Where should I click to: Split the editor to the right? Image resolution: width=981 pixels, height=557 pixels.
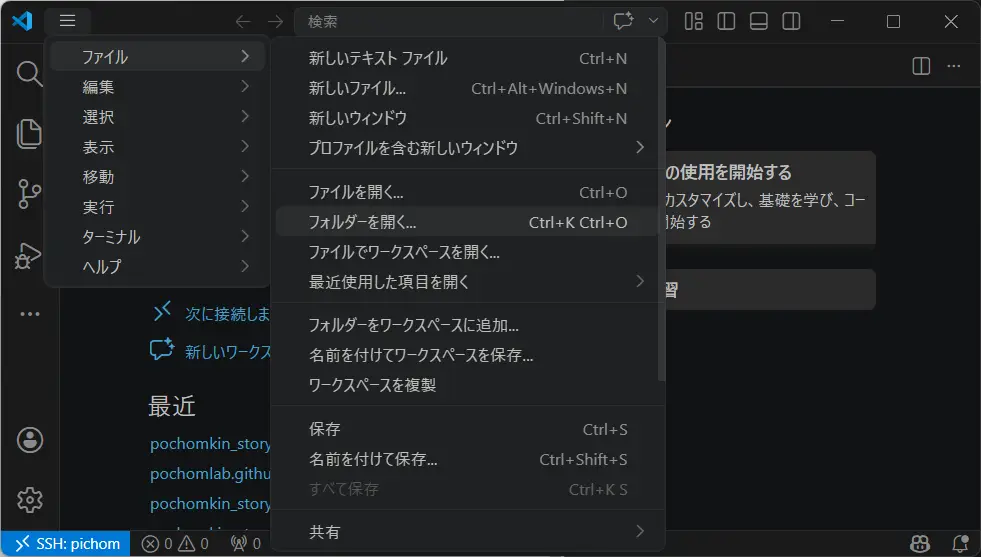(x=921, y=66)
